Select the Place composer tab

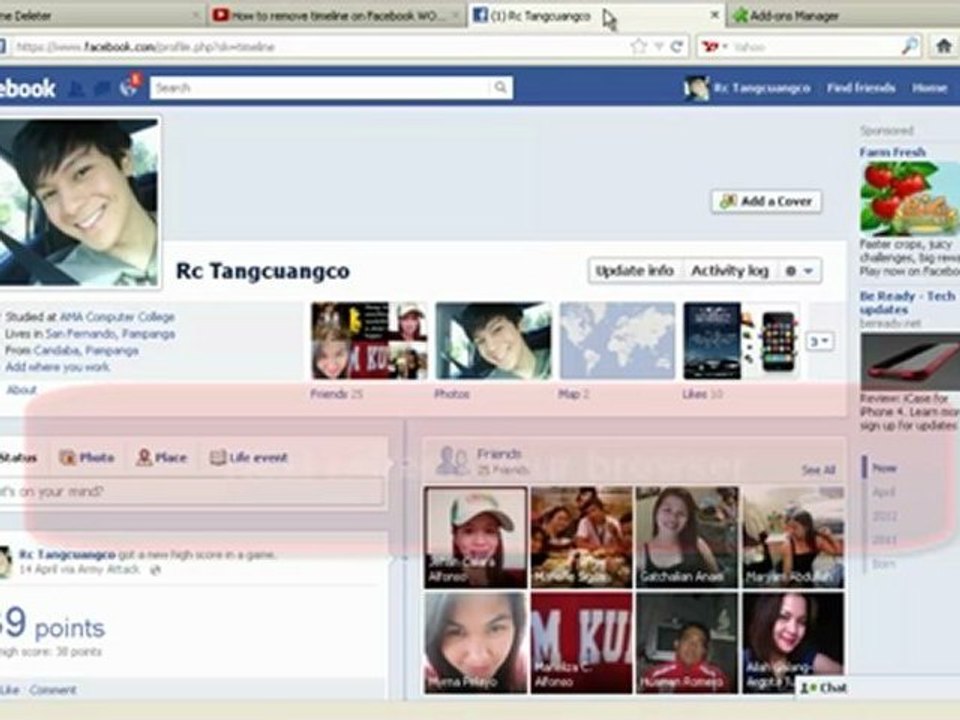(x=162, y=457)
